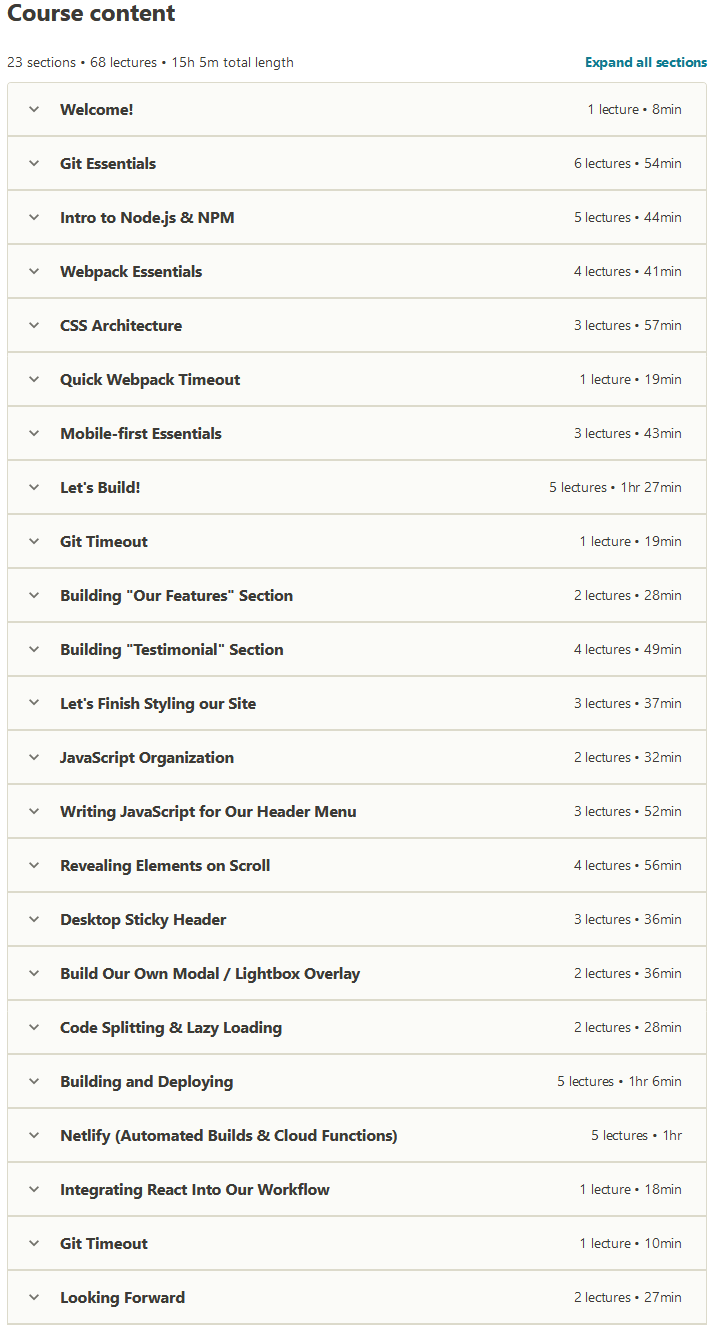This screenshot has width=709, height=1325.
Task: Open Writing JavaScript for Our Header Menu
Action: (x=357, y=811)
